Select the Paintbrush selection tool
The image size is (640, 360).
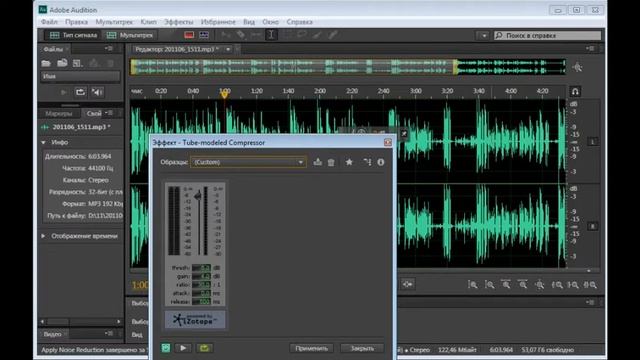click(317, 35)
